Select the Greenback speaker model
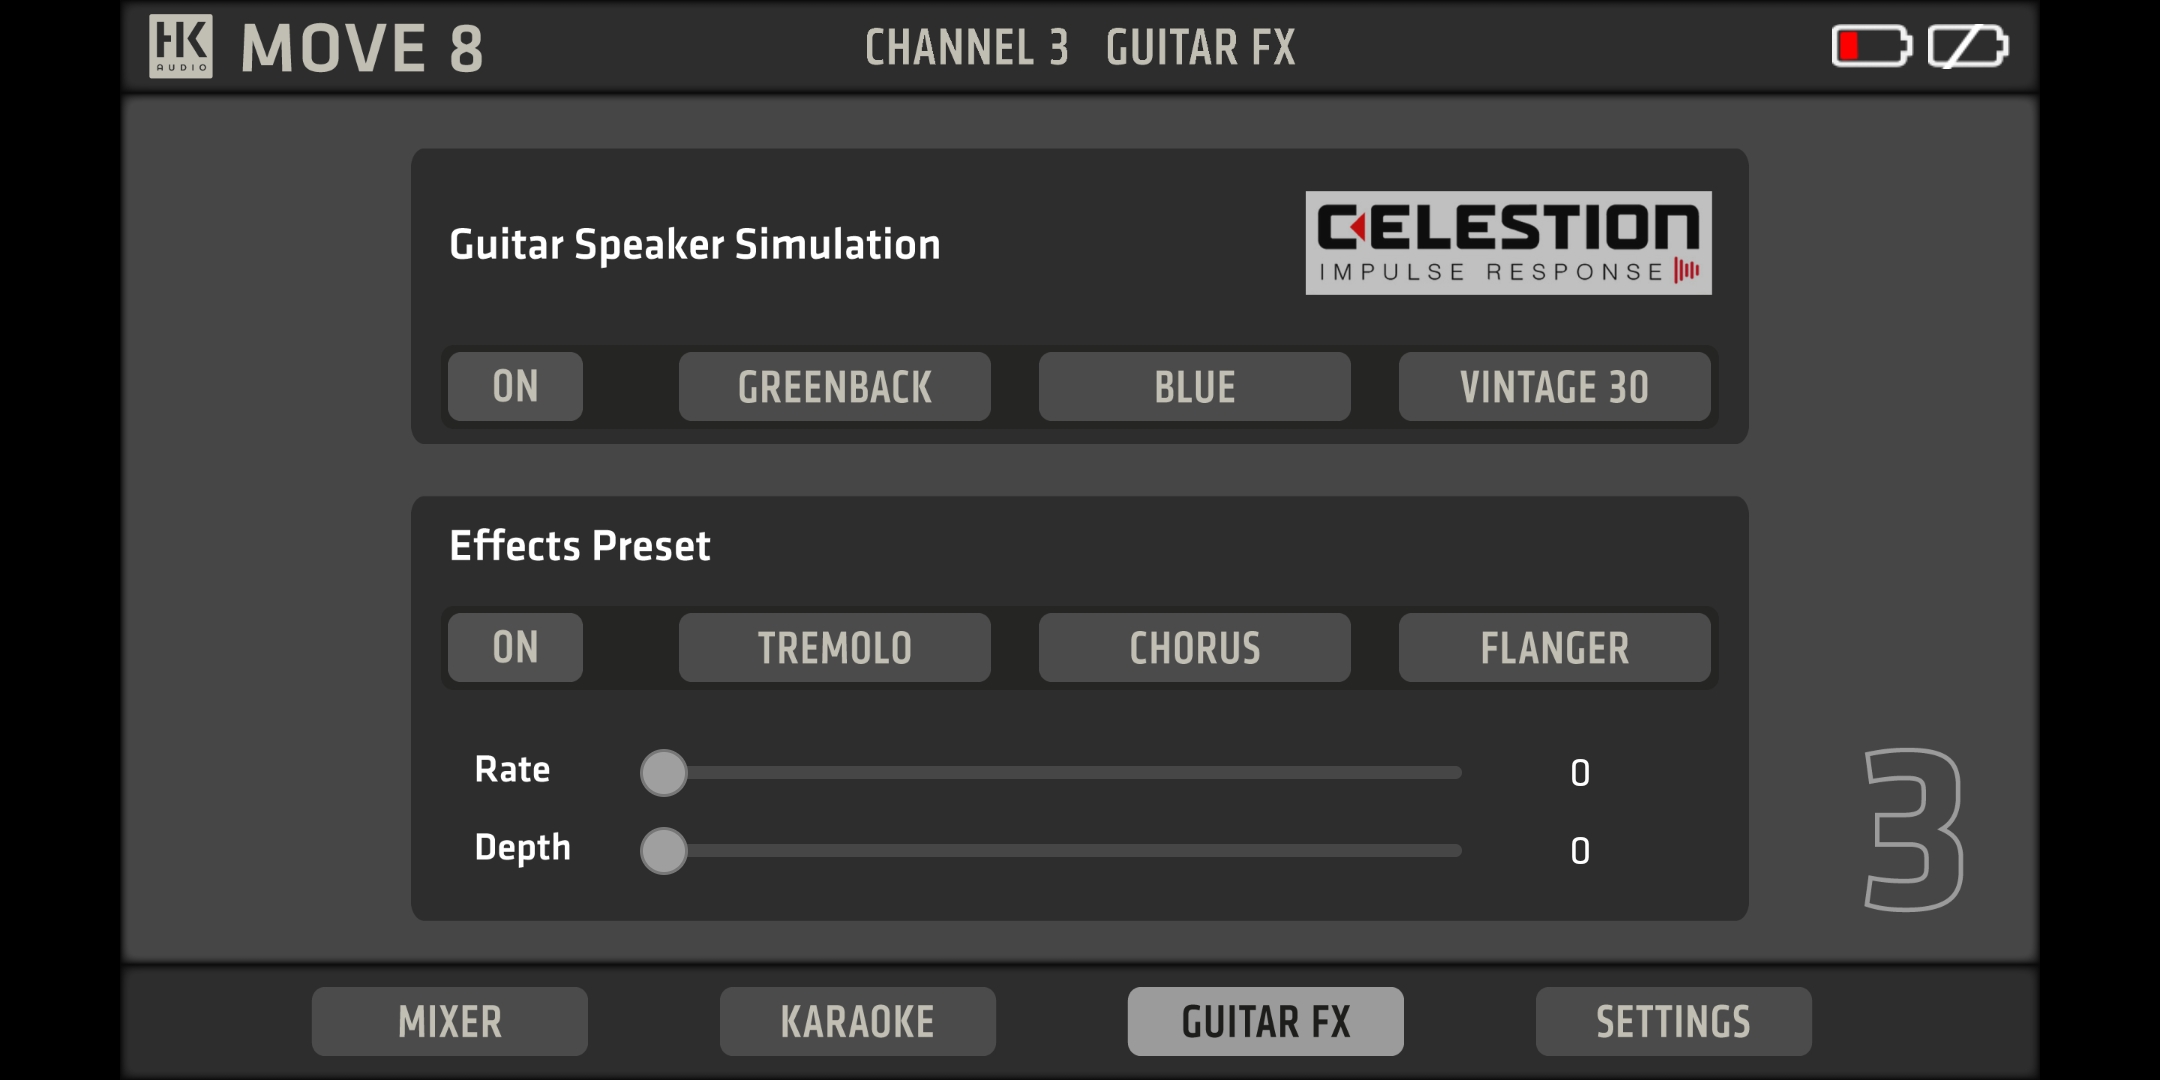Image resolution: width=2160 pixels, height=1080 pixels. (x=834, y=387)
